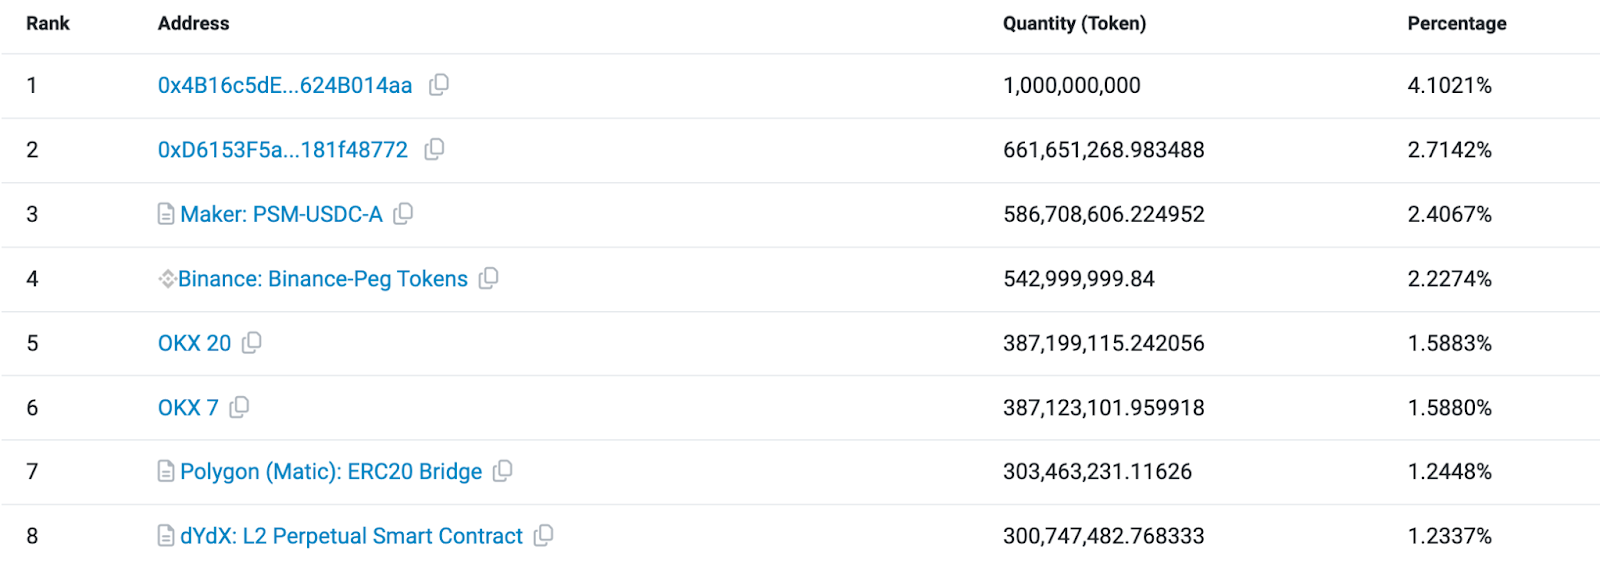Open holder 0x4B16c5dE...624B014aa

pos(285,86)
